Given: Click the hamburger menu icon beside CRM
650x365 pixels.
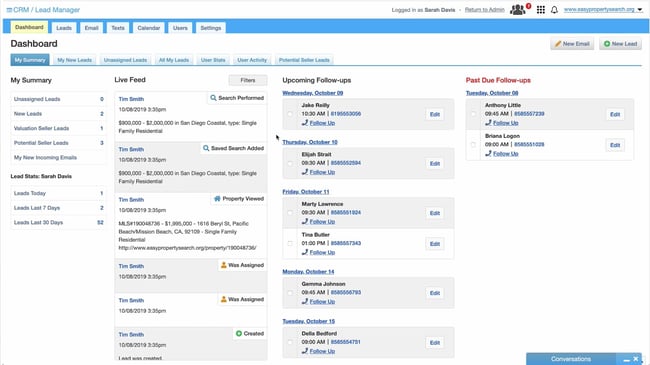Looking at the screenshot, I should (x=9, y=10).
